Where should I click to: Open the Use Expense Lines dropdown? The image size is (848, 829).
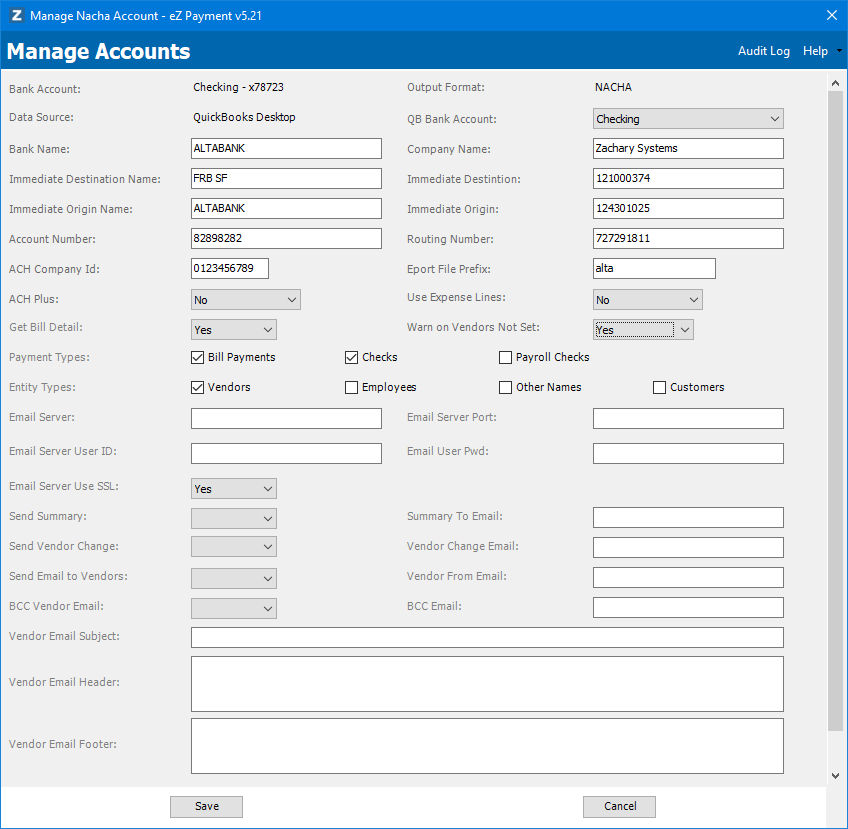pos(647,300)
